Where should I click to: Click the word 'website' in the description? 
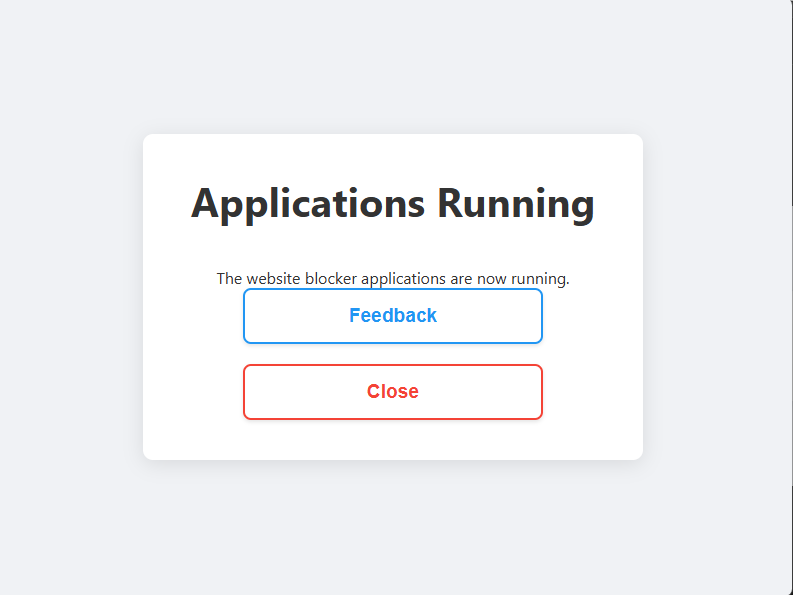tap(273, 278)
